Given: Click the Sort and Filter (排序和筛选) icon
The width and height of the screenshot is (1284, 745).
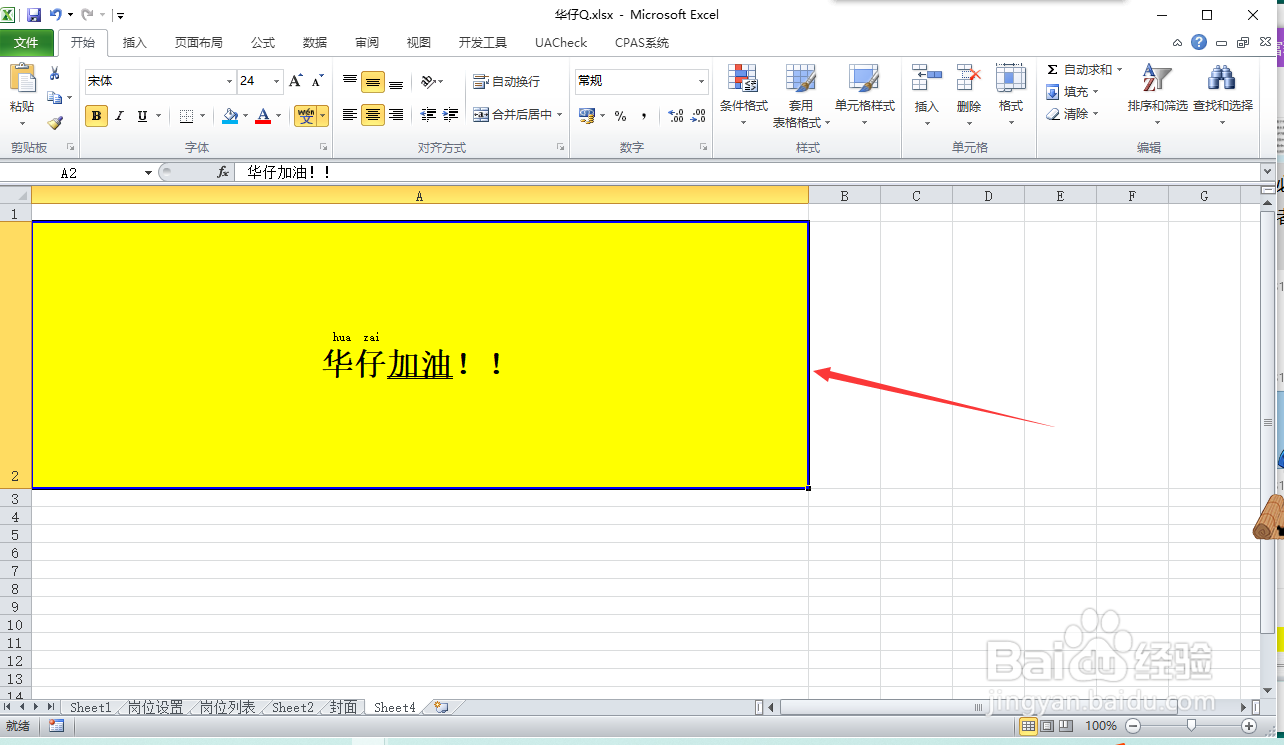Looking at the screenshot, I should (x=1157, y=79).
